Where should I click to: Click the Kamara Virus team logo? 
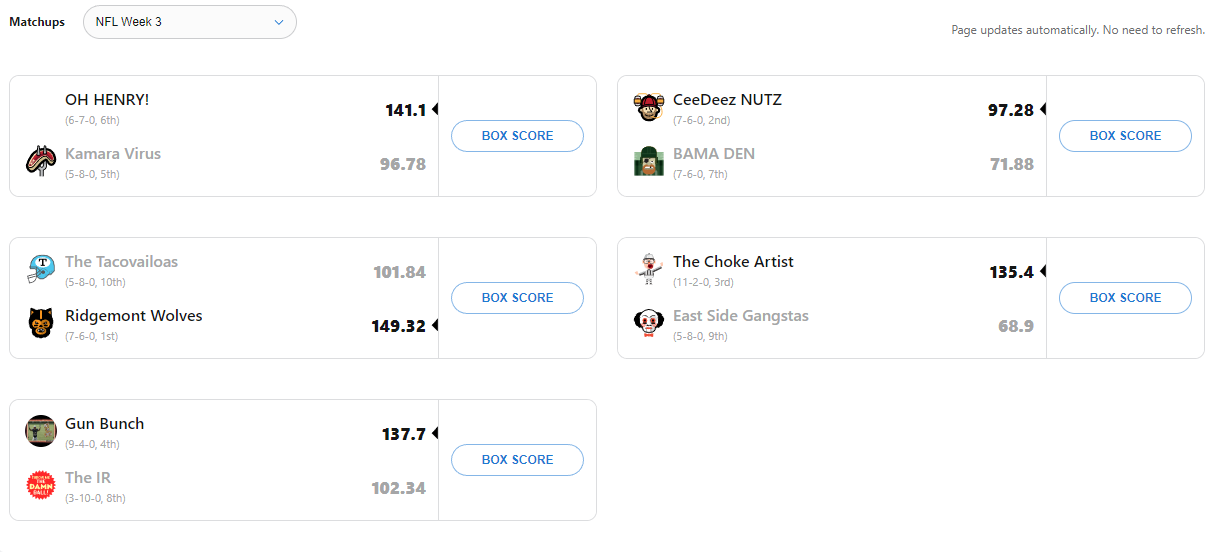coord(41,160)
